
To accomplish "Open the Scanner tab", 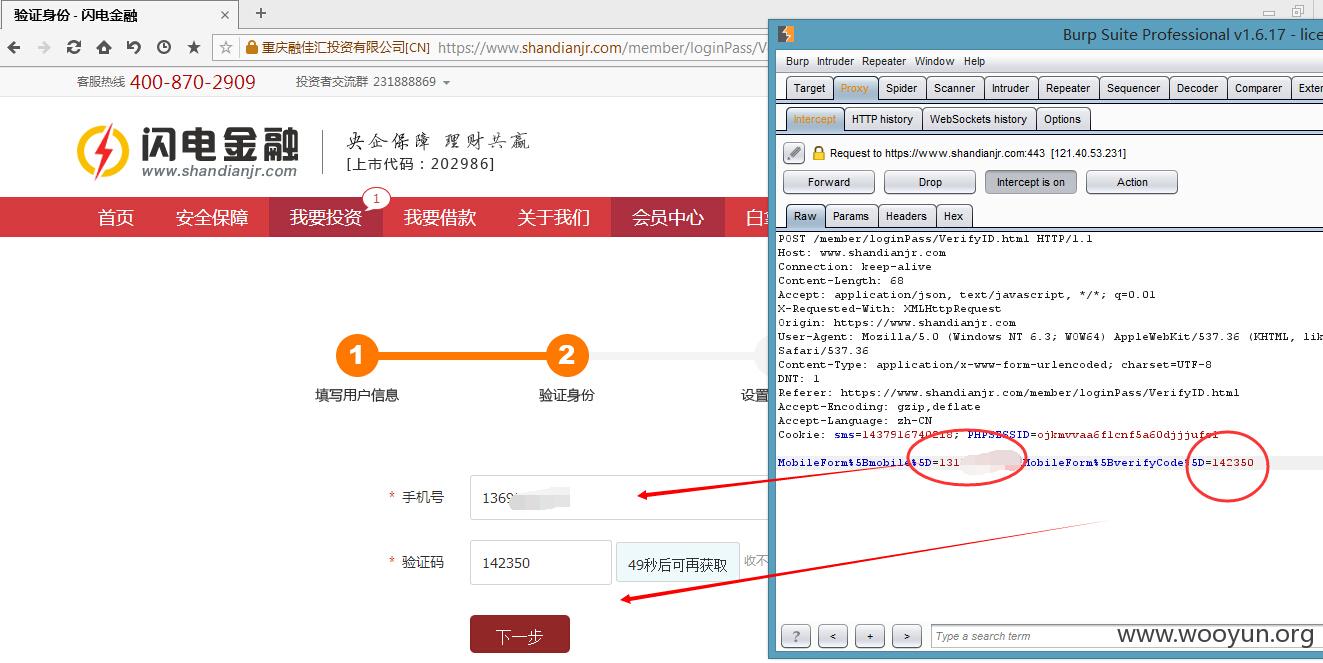I will click(954, 88).
